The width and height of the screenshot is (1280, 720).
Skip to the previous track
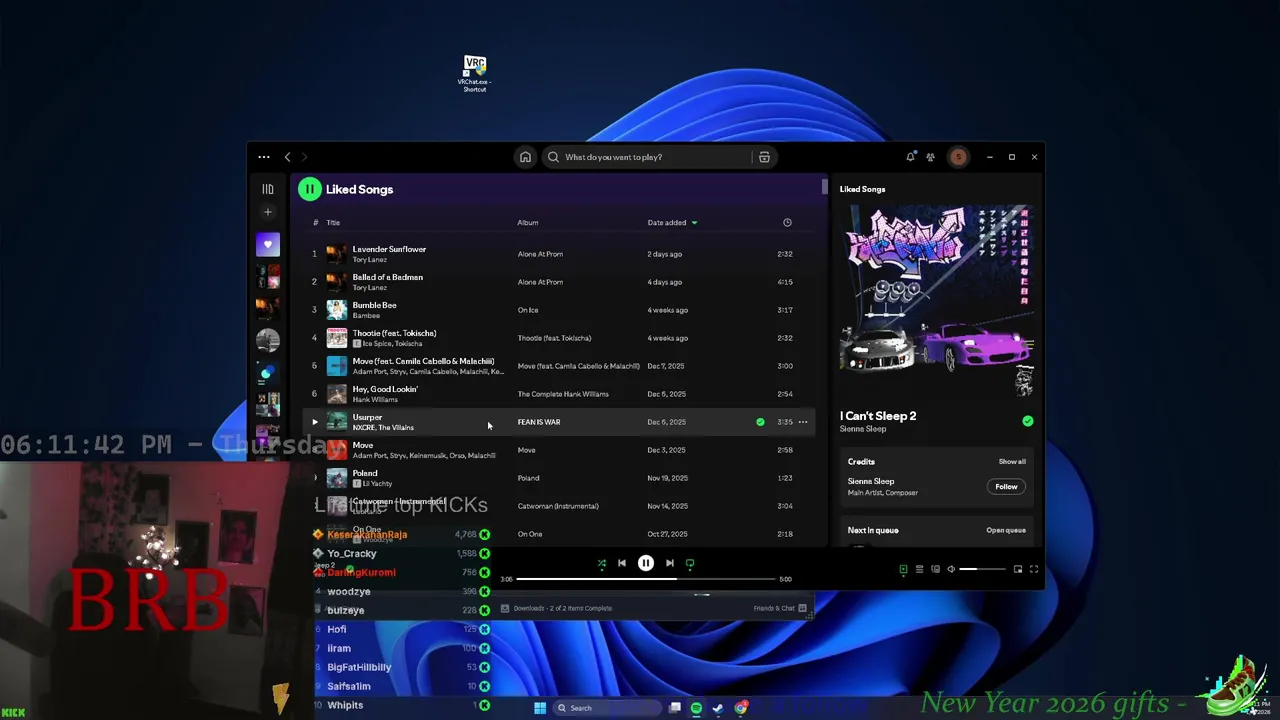click(x=622, y=563)
